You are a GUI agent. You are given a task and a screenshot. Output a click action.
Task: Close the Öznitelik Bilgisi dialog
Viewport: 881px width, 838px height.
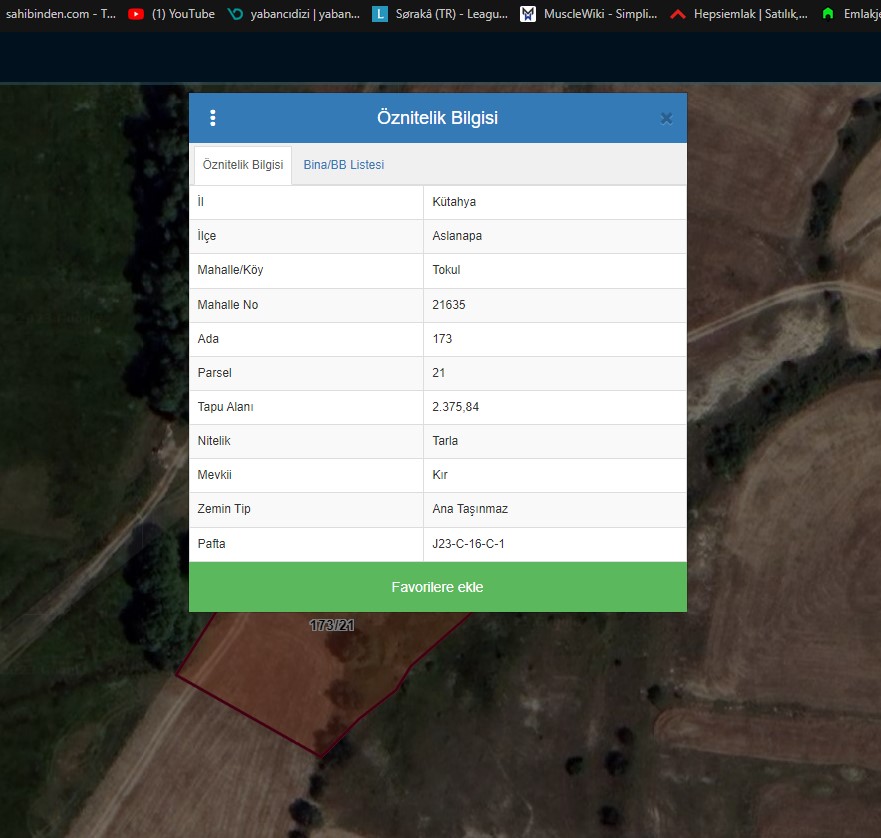(x=666, y=118)
